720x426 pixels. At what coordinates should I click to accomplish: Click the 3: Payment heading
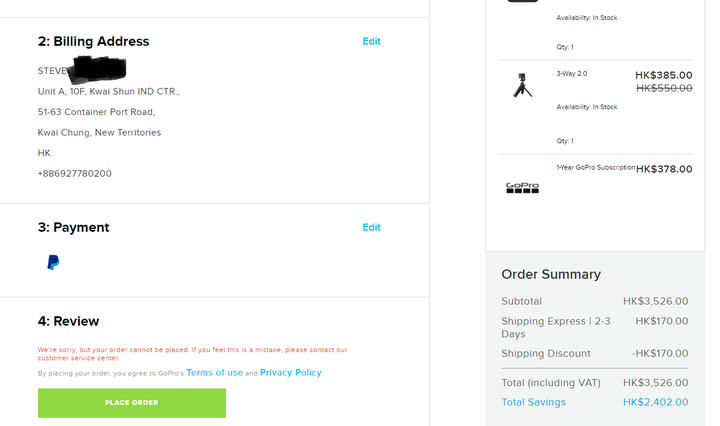tap(73, 227)
